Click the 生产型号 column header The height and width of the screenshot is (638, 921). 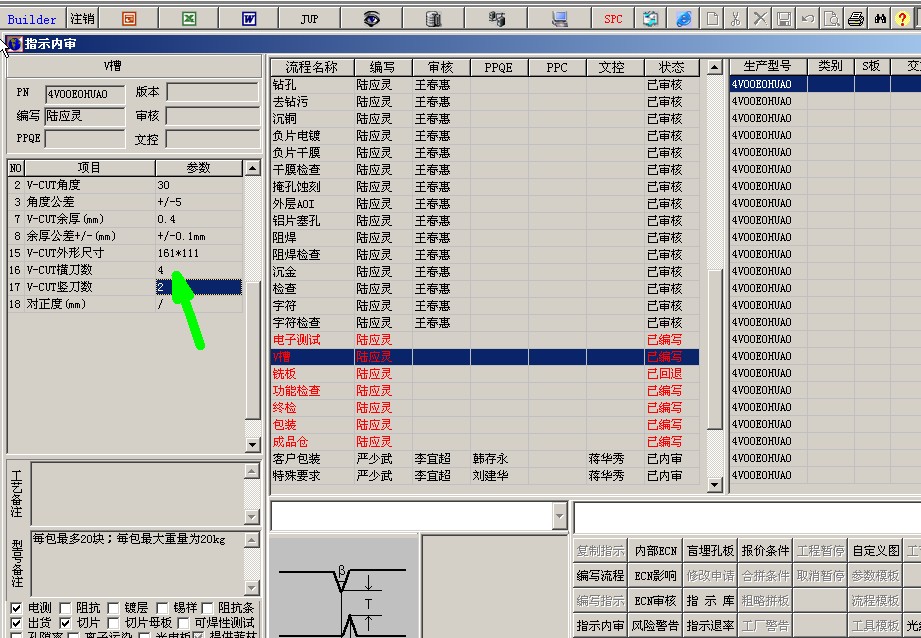(x=767, y=66)
